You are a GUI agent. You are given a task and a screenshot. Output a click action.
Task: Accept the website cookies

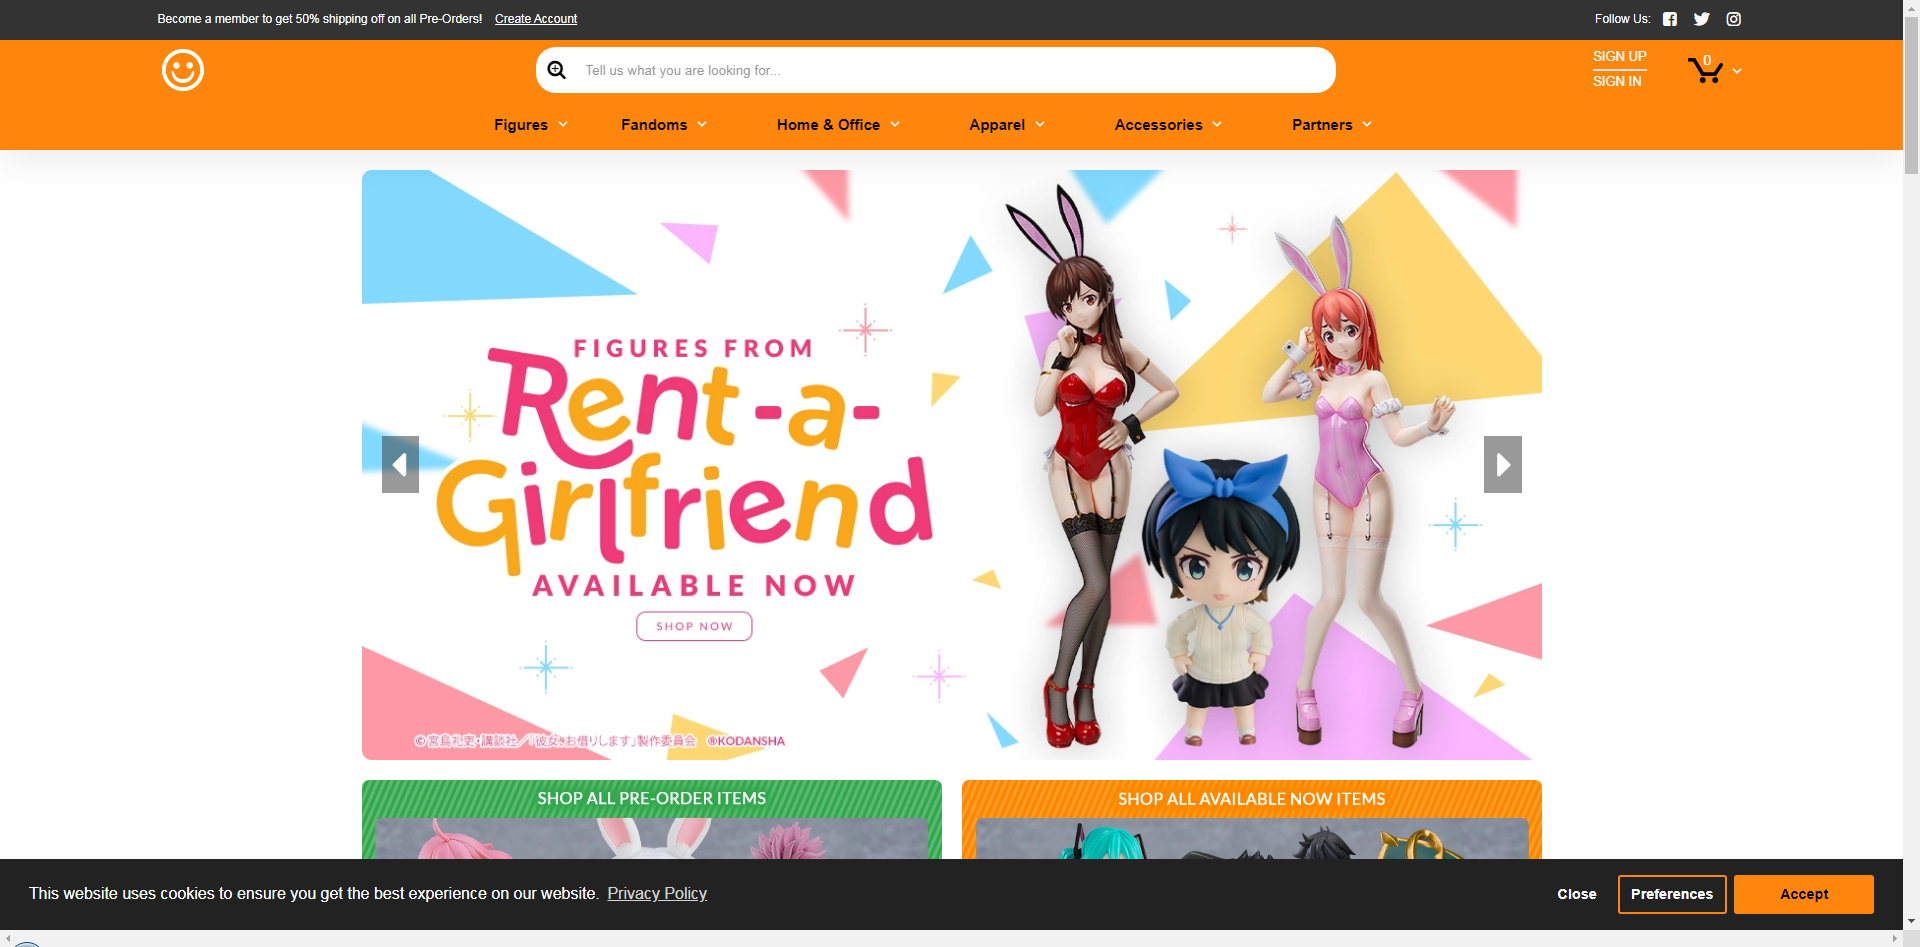point(1803,894)
